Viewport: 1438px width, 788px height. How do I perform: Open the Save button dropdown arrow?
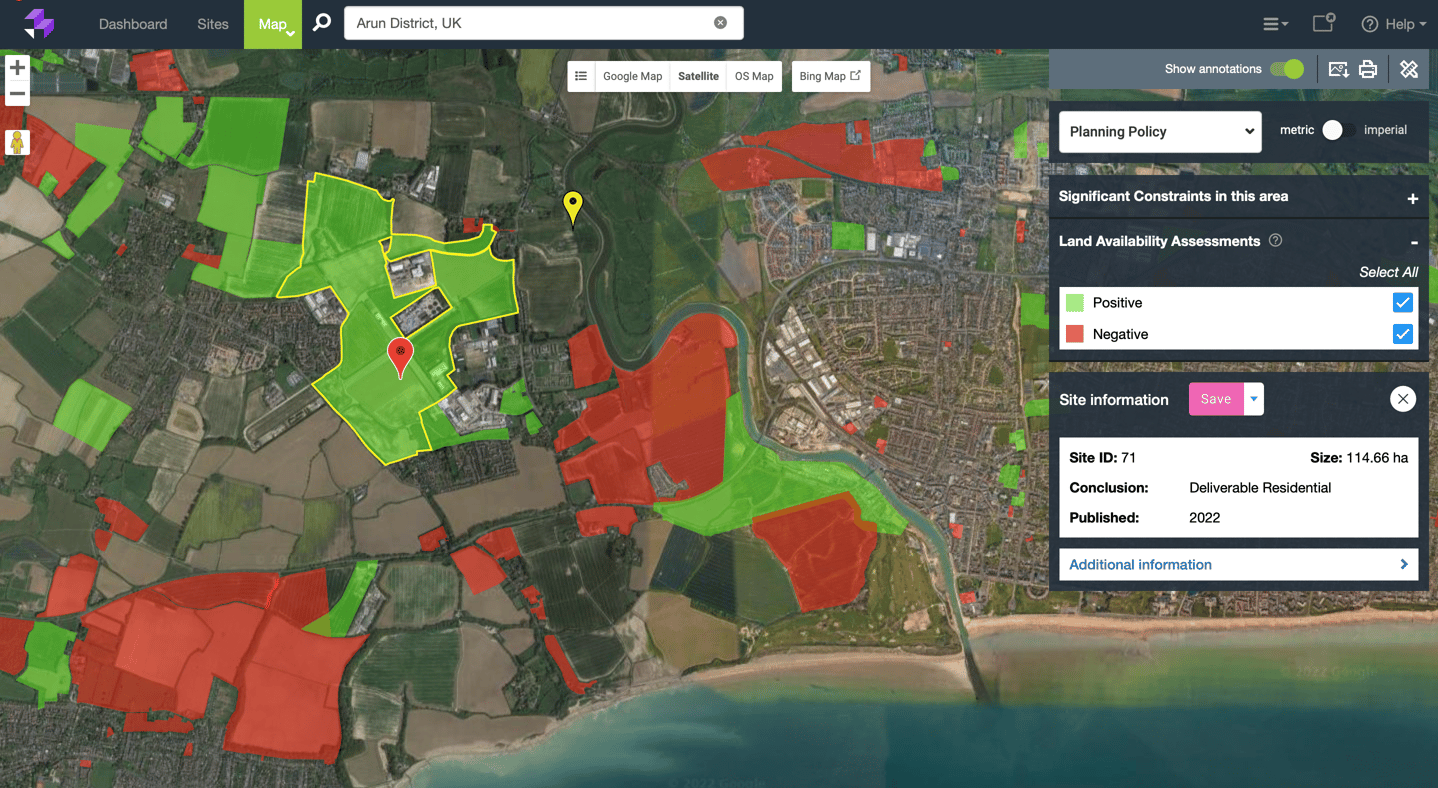1252,398
